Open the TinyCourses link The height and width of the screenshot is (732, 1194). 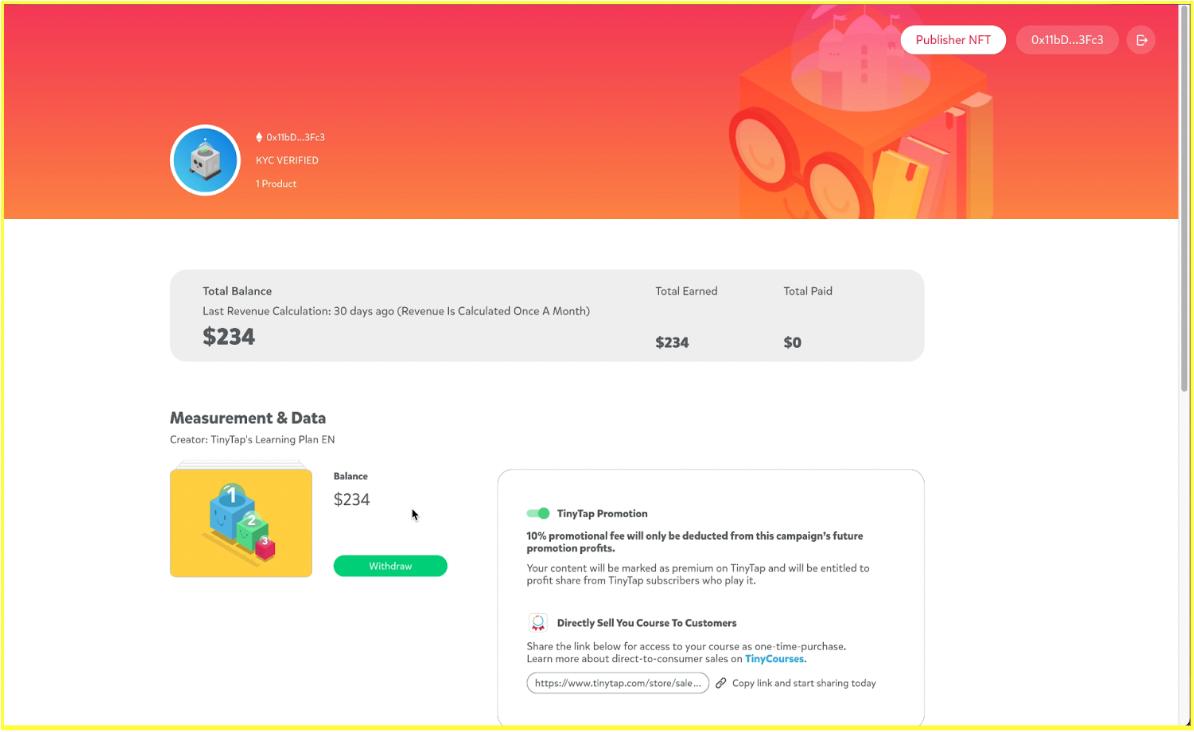[x=775, y=659]
